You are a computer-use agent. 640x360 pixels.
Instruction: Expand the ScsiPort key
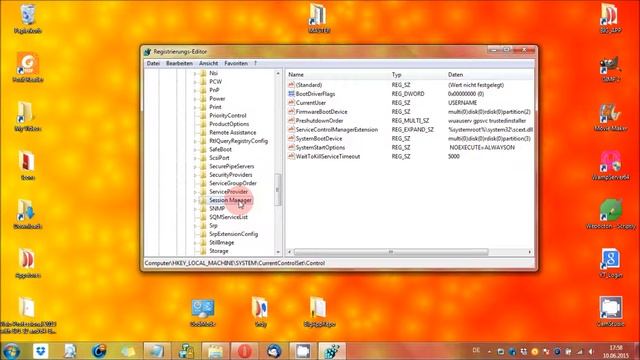click(195, 158)
